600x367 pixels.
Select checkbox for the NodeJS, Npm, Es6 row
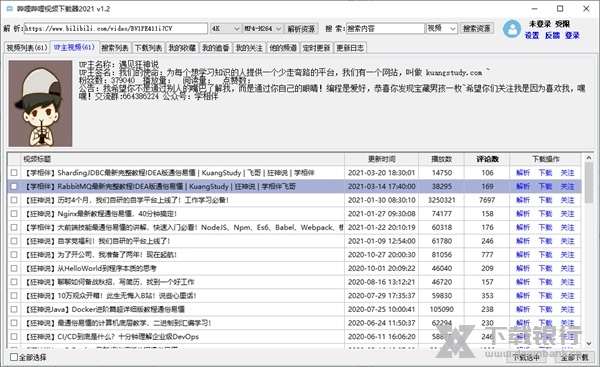pos(14,227)
